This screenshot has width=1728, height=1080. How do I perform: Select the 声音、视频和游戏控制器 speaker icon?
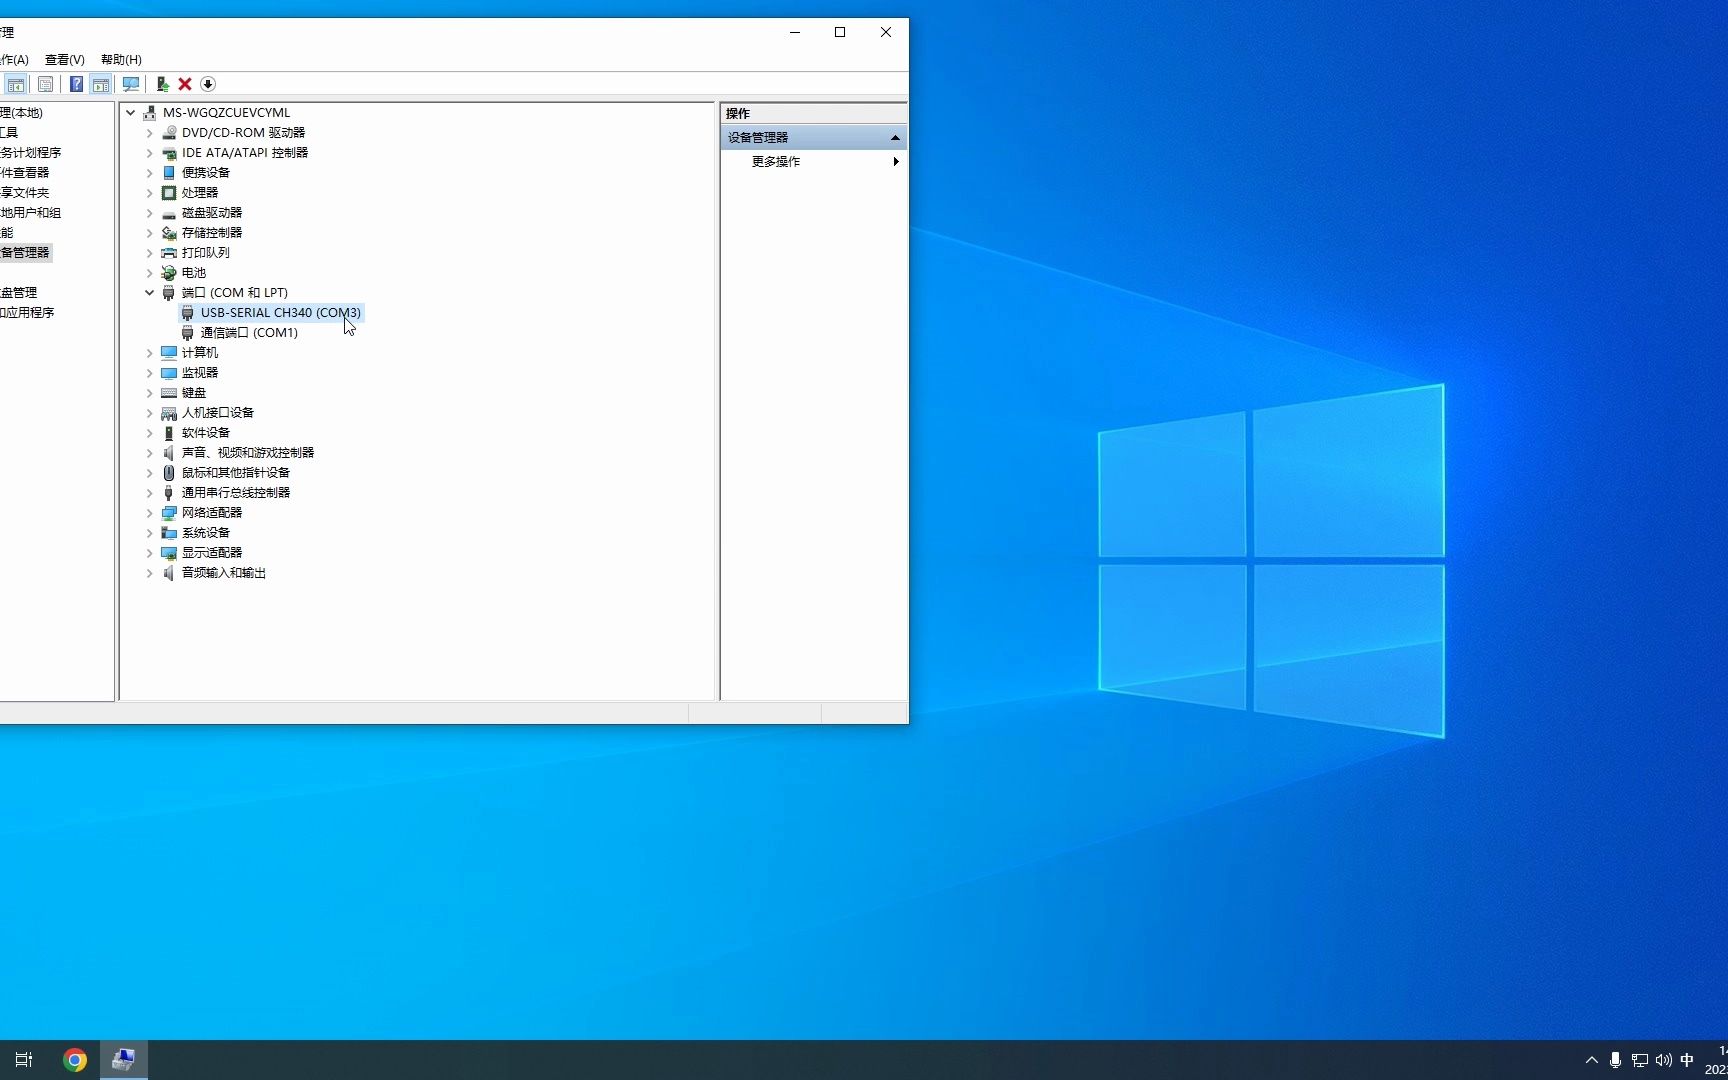click(x=169, y=452)
